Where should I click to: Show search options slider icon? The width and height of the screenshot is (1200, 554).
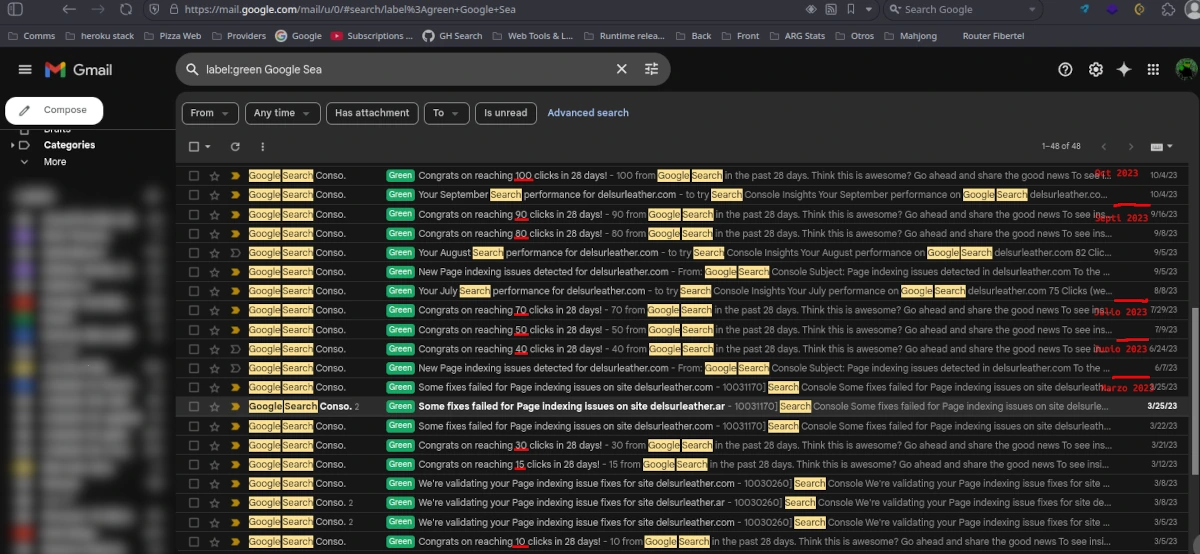[x=652, y=70]
